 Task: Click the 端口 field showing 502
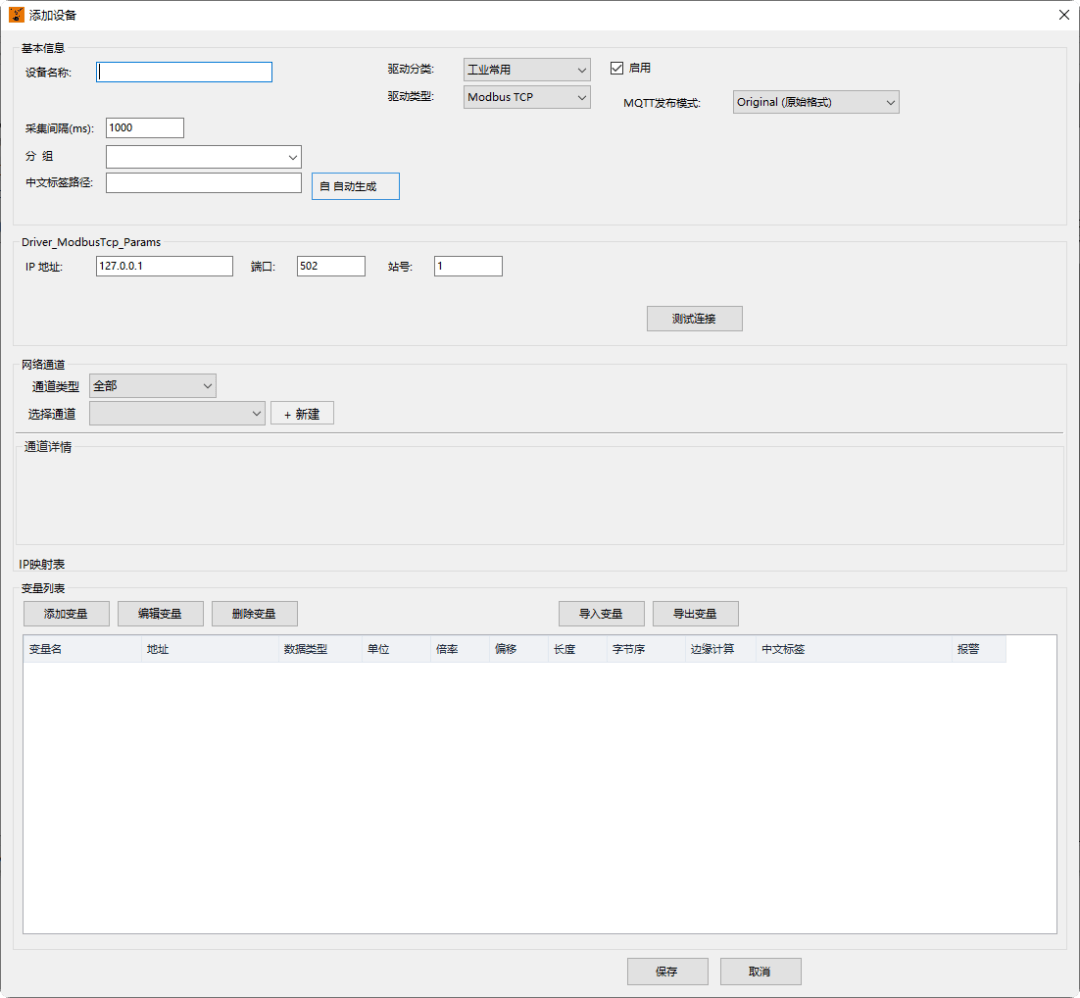(x=331, y=266)
